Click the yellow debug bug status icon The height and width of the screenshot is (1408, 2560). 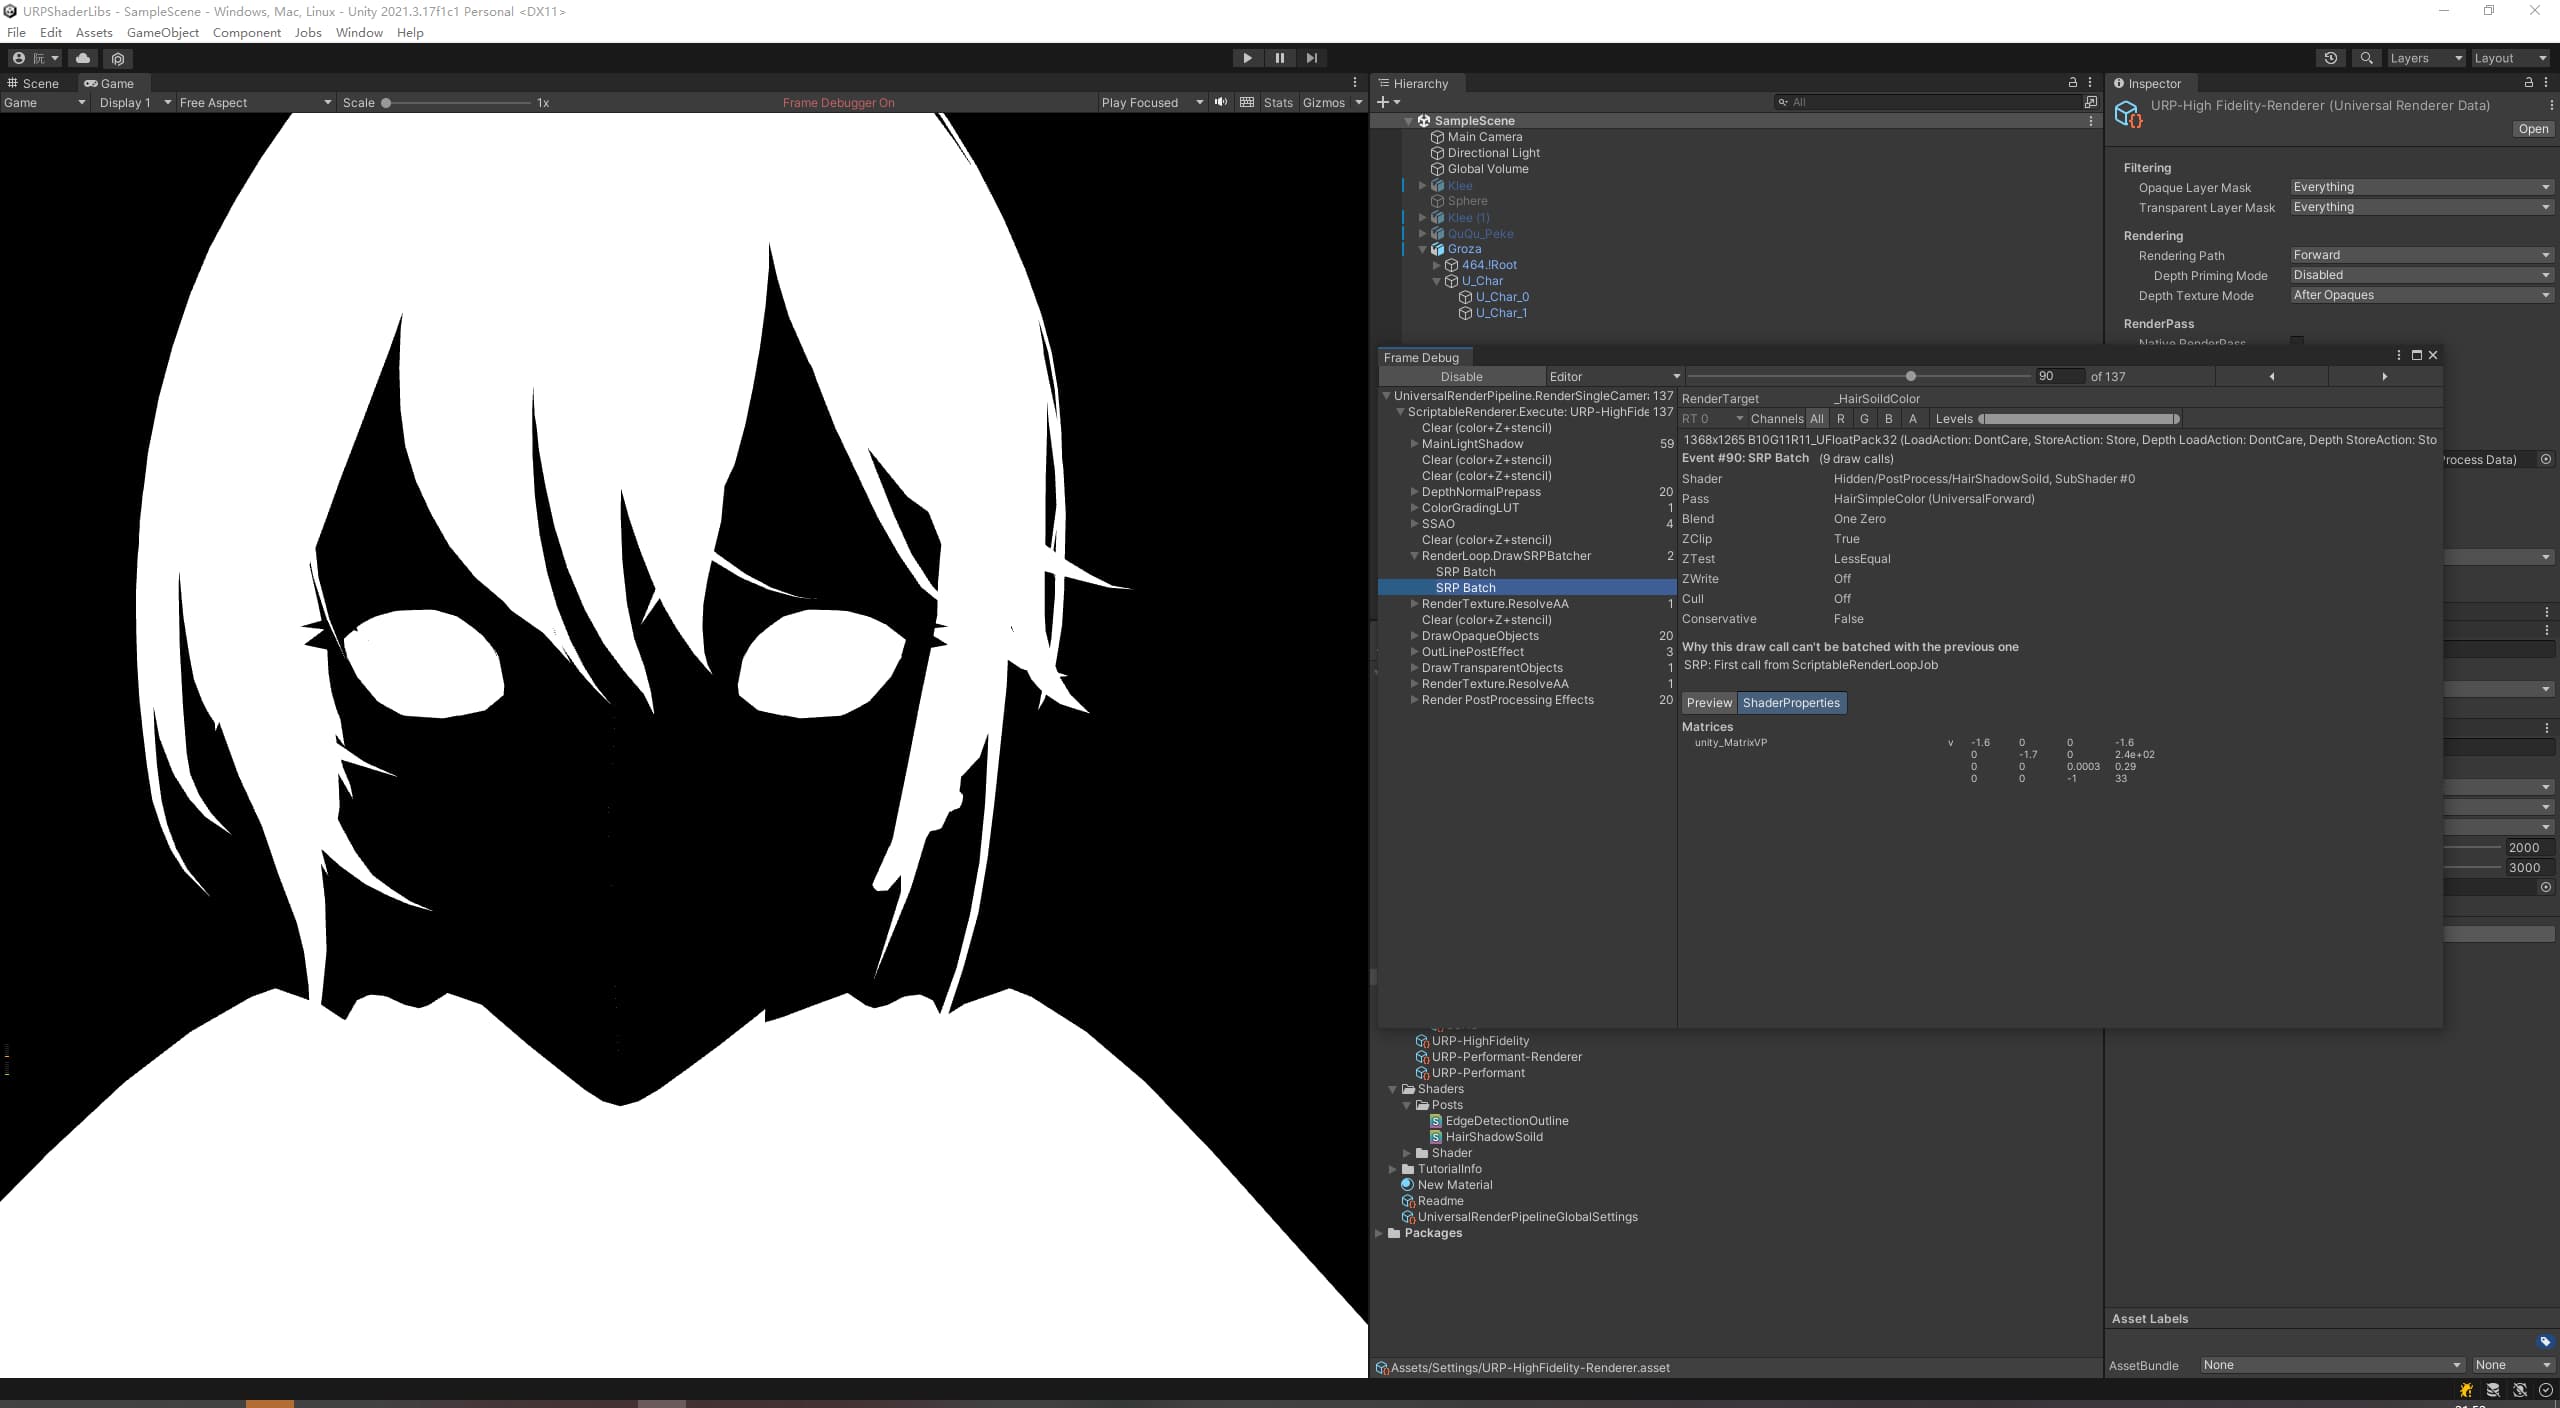[x=2466, y=1390]
